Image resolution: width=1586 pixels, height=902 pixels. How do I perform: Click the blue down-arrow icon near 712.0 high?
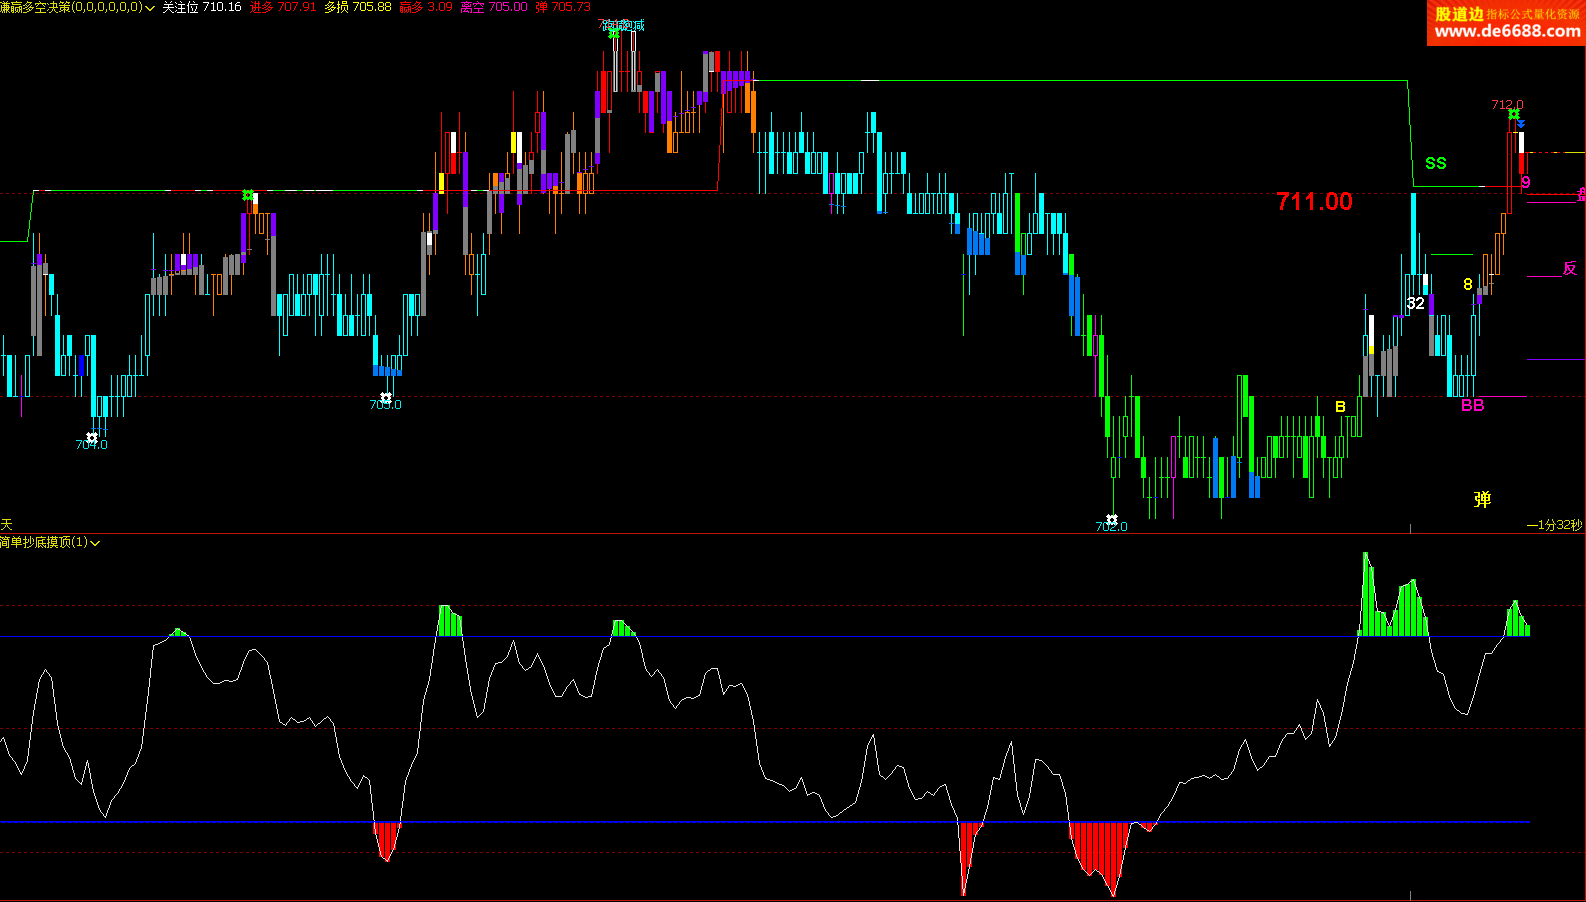(x=1521, y=124)
